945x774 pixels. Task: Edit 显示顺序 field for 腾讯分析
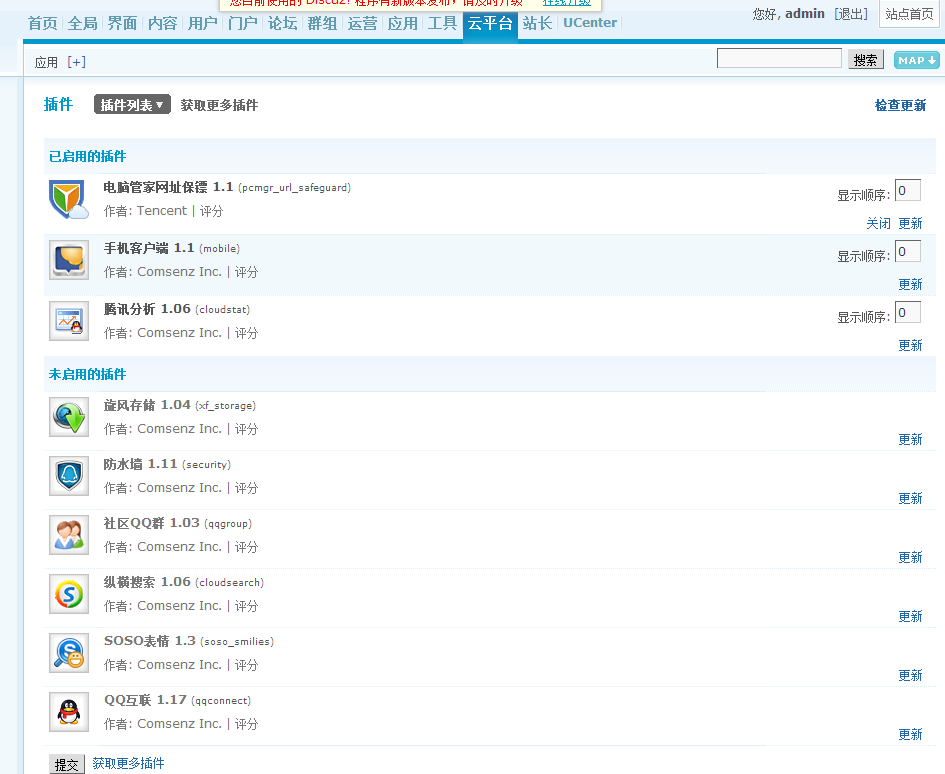tap(908, 312)
